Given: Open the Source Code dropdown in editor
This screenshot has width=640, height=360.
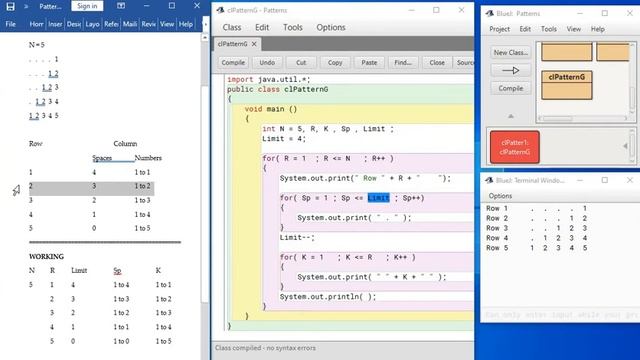Looking at the screenshot, I should 465,62.
